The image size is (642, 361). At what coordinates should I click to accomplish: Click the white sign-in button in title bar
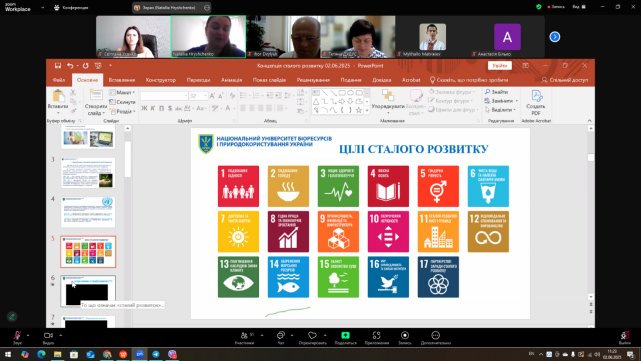click(x=500, y=65)
